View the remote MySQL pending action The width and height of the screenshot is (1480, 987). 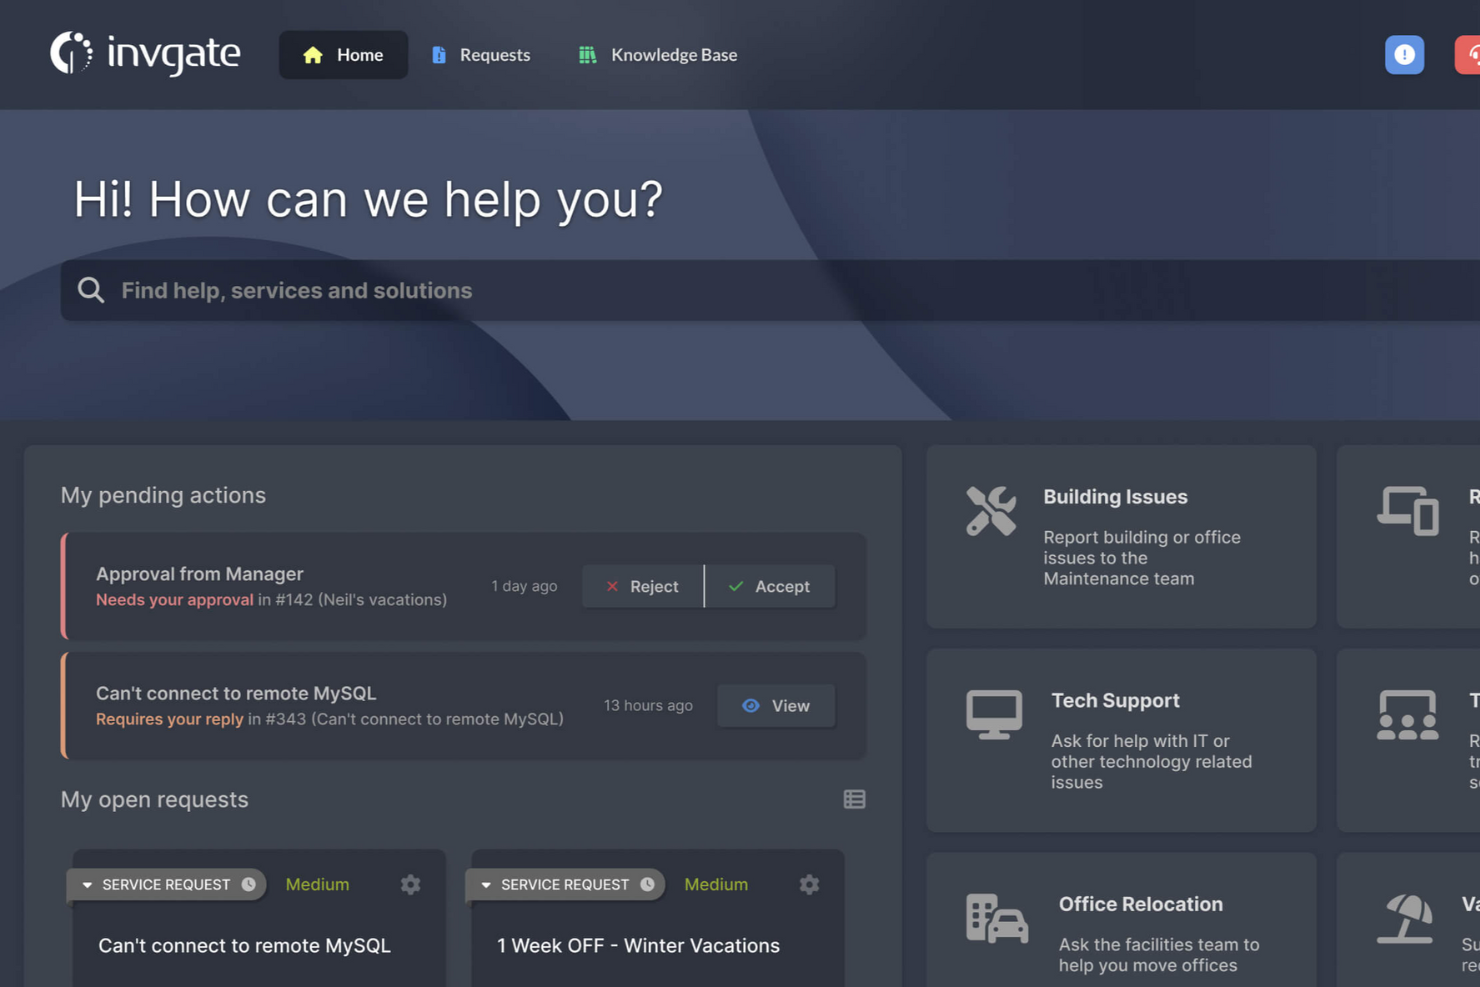tap(776, 705)
